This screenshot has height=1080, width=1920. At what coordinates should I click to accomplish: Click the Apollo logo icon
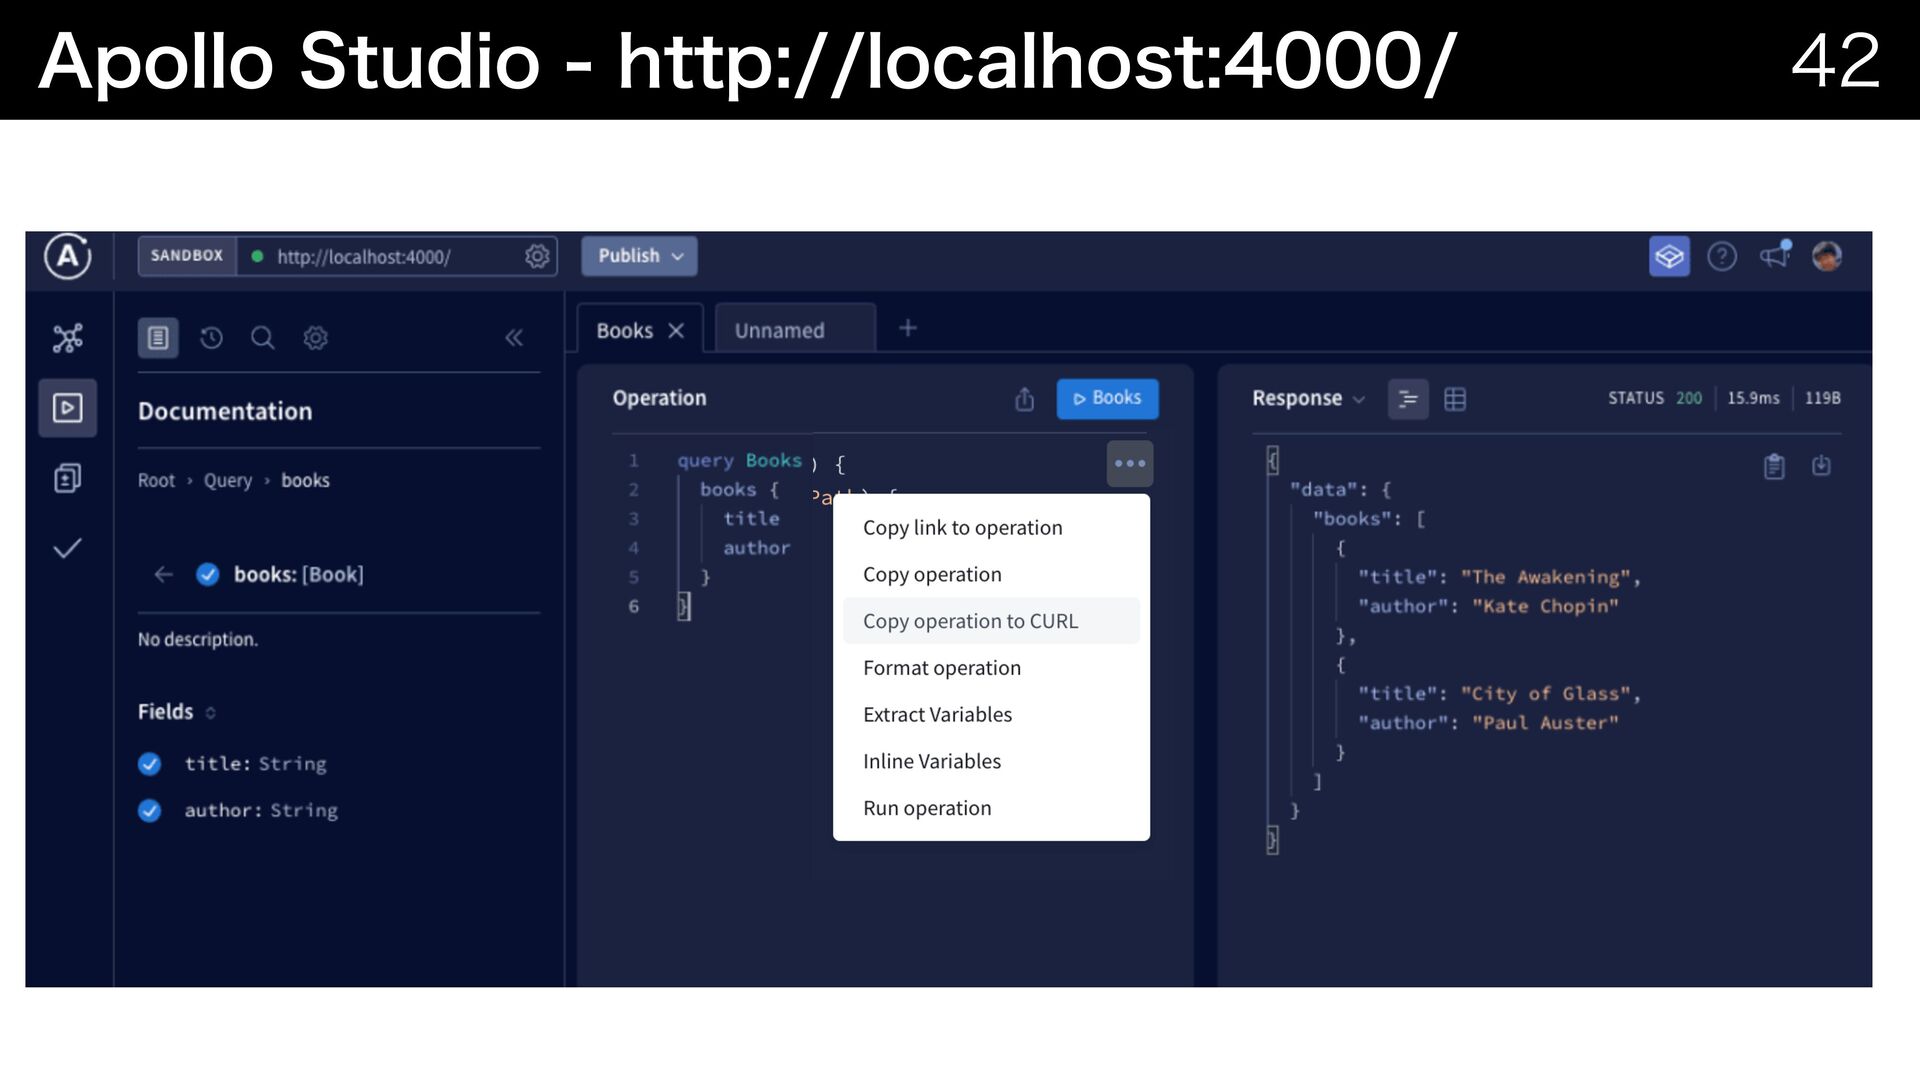pos(67,257)
